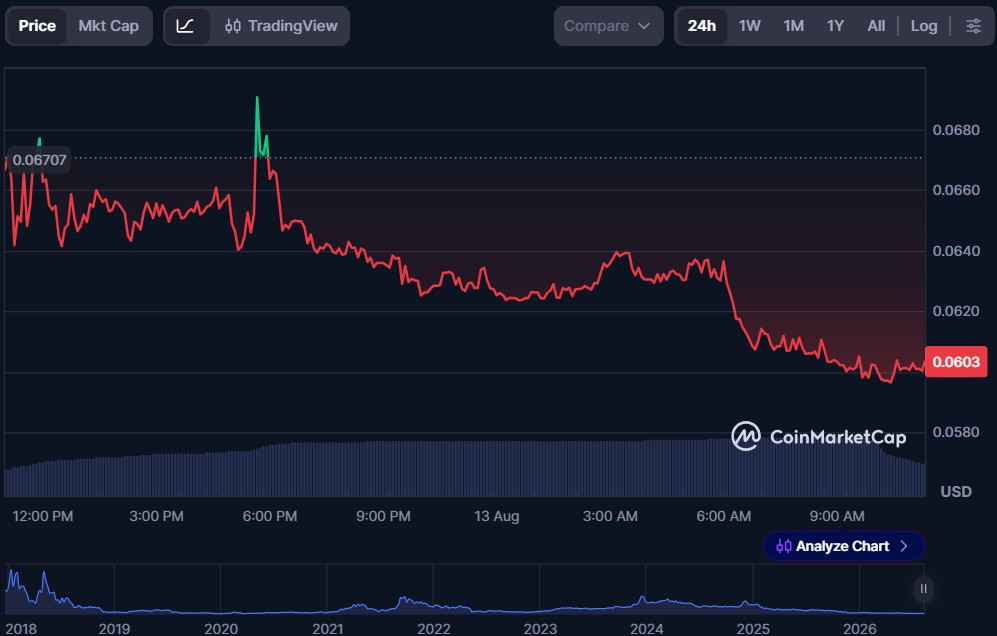Select the All time range

point(876,26)
